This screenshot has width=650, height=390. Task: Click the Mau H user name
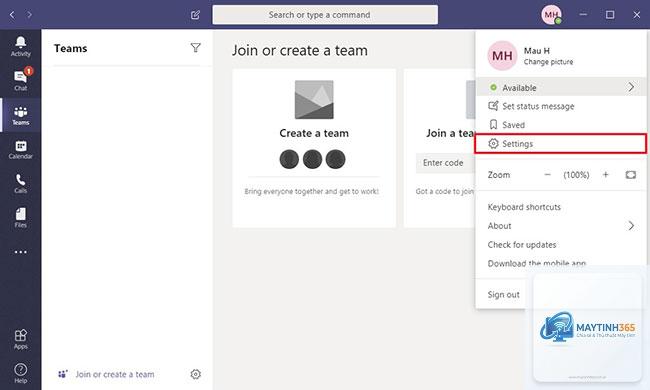(x=536, y=51)
